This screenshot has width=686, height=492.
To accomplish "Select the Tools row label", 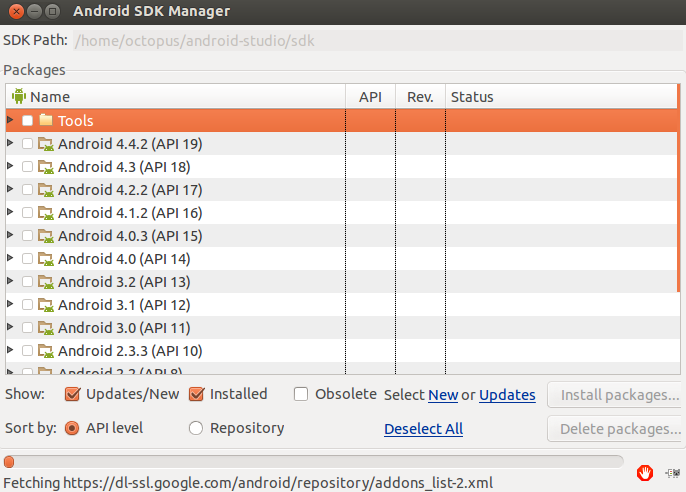I will (76, 121).
